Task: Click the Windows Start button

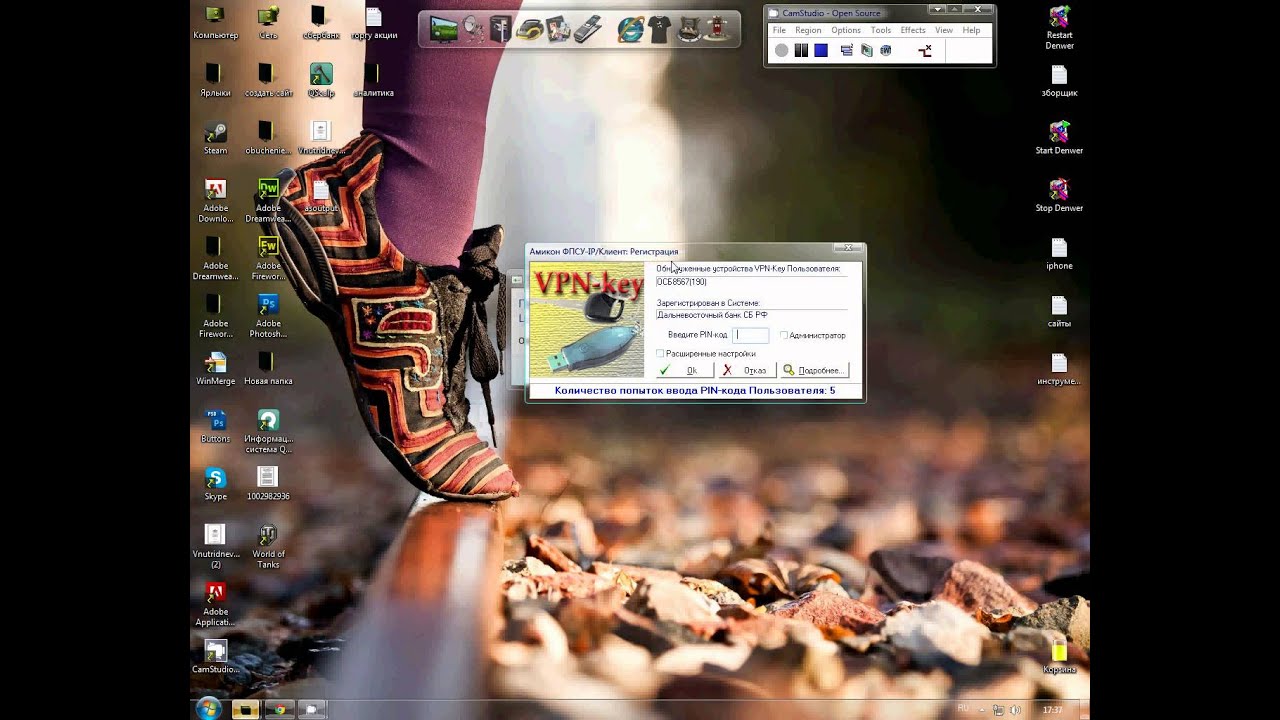Action: tap(209, 709)
